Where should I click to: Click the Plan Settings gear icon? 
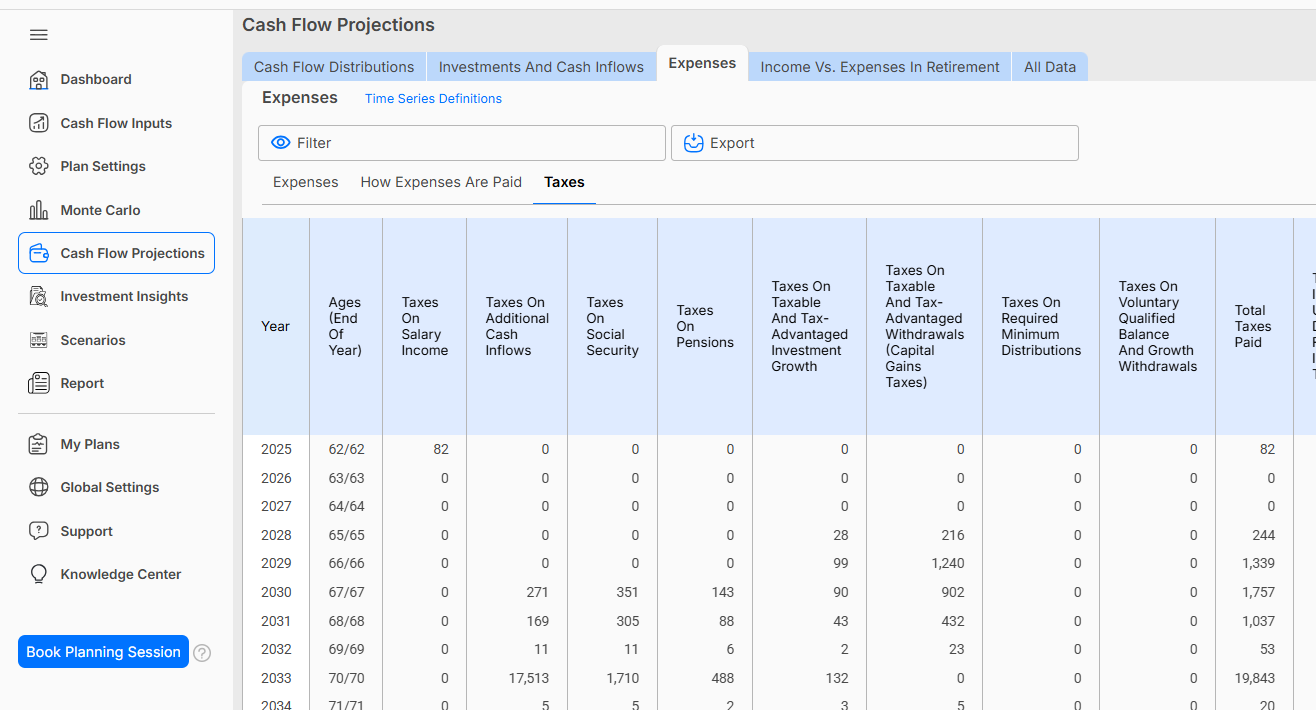(x=39, y=166)
